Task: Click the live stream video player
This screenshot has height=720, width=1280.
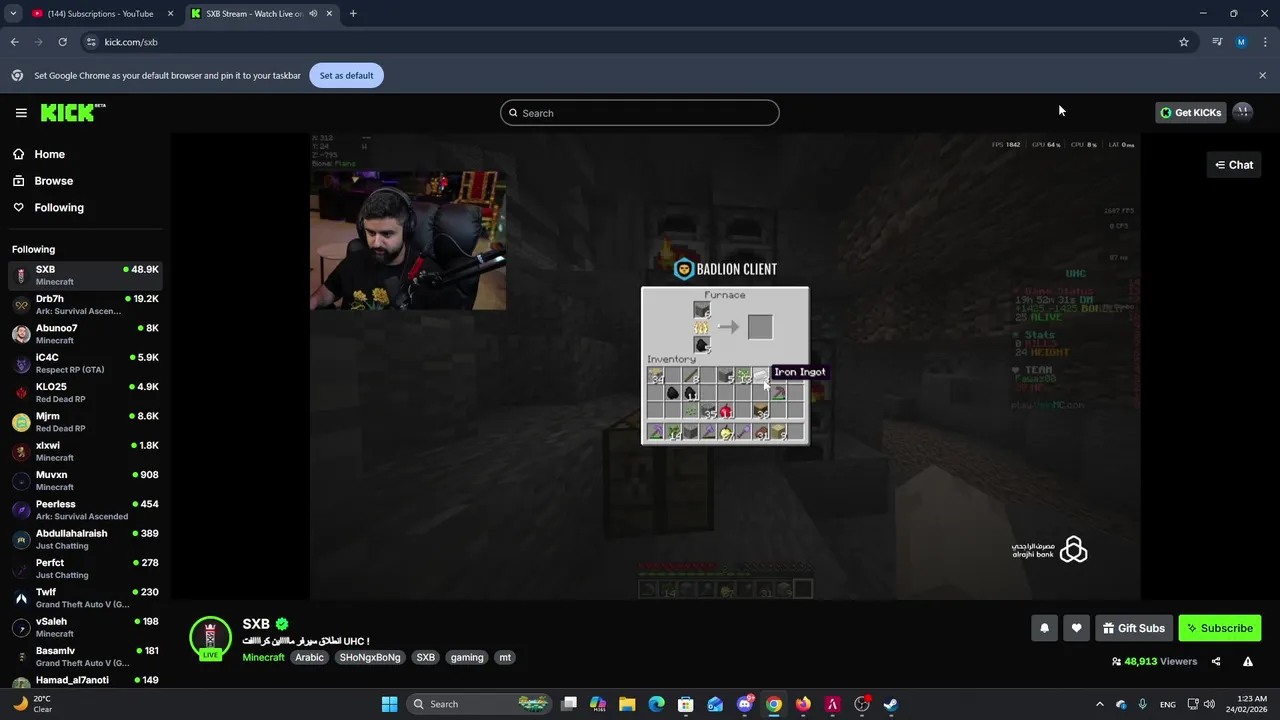Action: tap(725, 366)
